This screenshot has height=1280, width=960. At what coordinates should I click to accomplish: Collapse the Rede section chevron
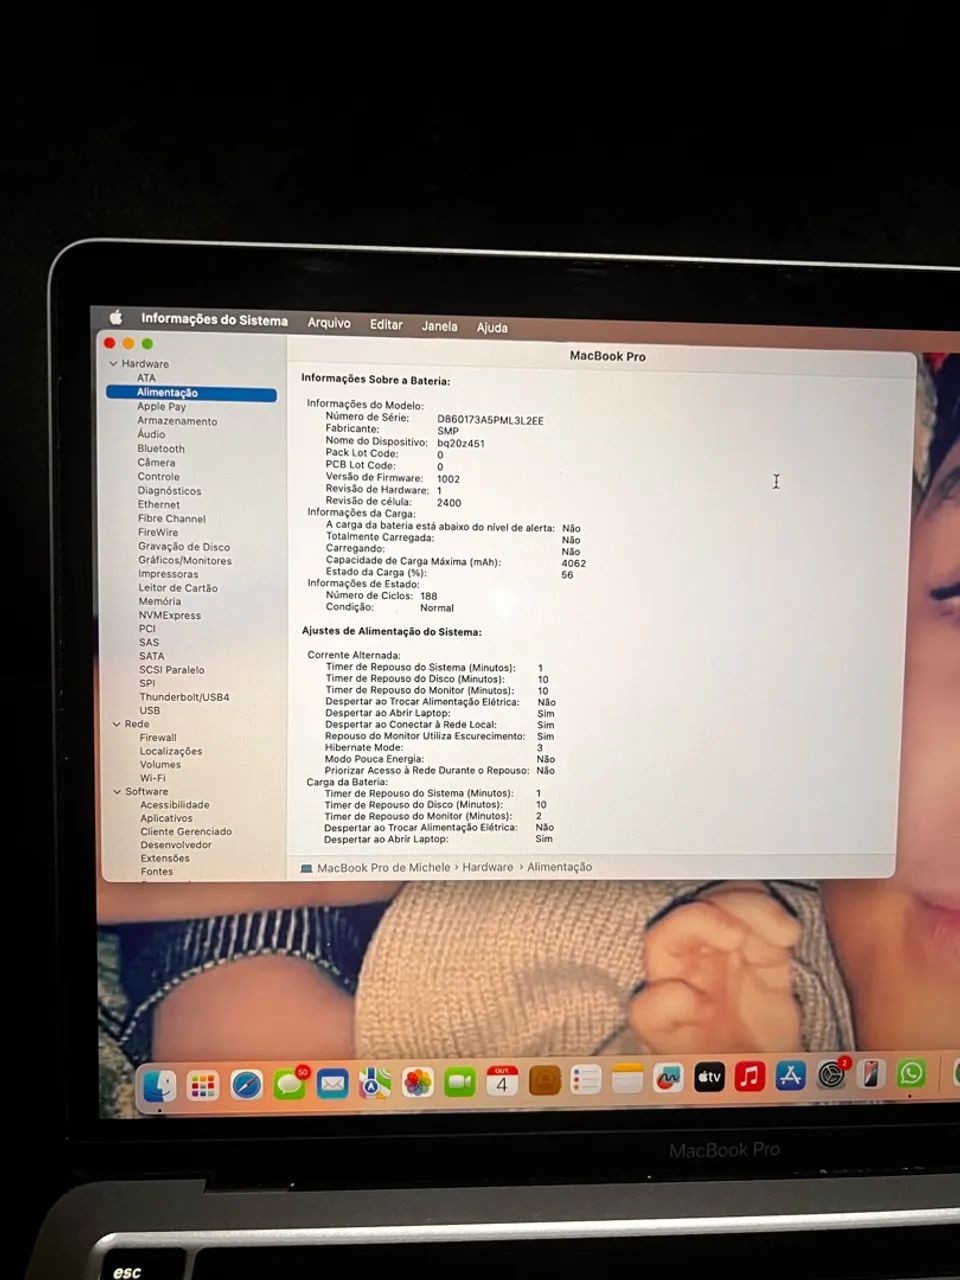116,724
